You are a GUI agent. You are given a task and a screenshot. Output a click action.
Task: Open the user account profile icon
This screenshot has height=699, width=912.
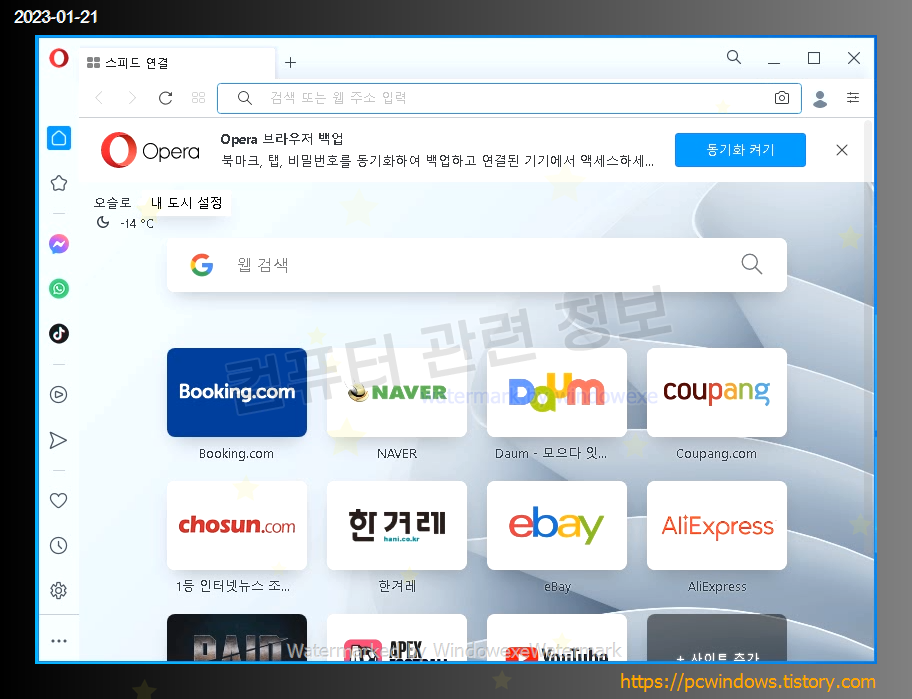(x=820, y=99)
